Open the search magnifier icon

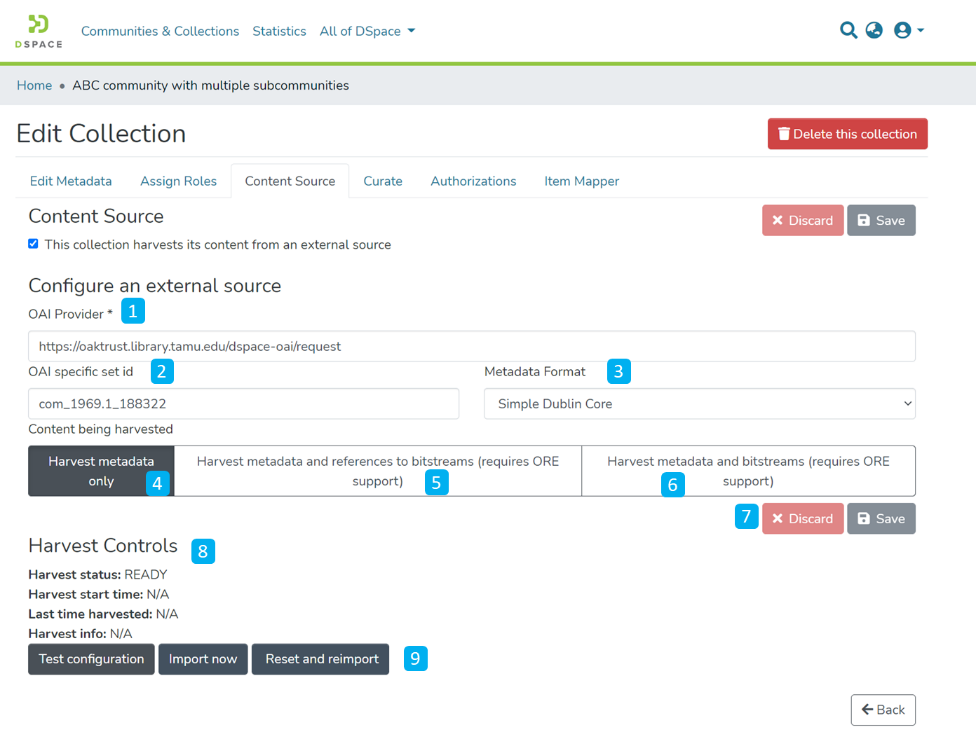(x=848, y=31)
